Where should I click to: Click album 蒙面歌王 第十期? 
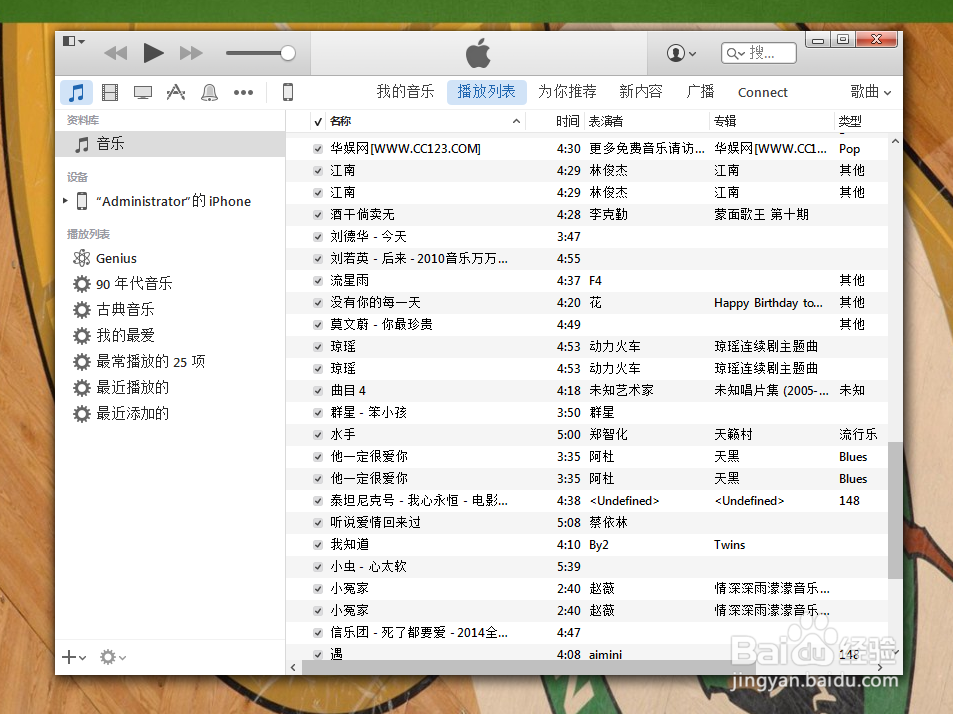(761, 215)
